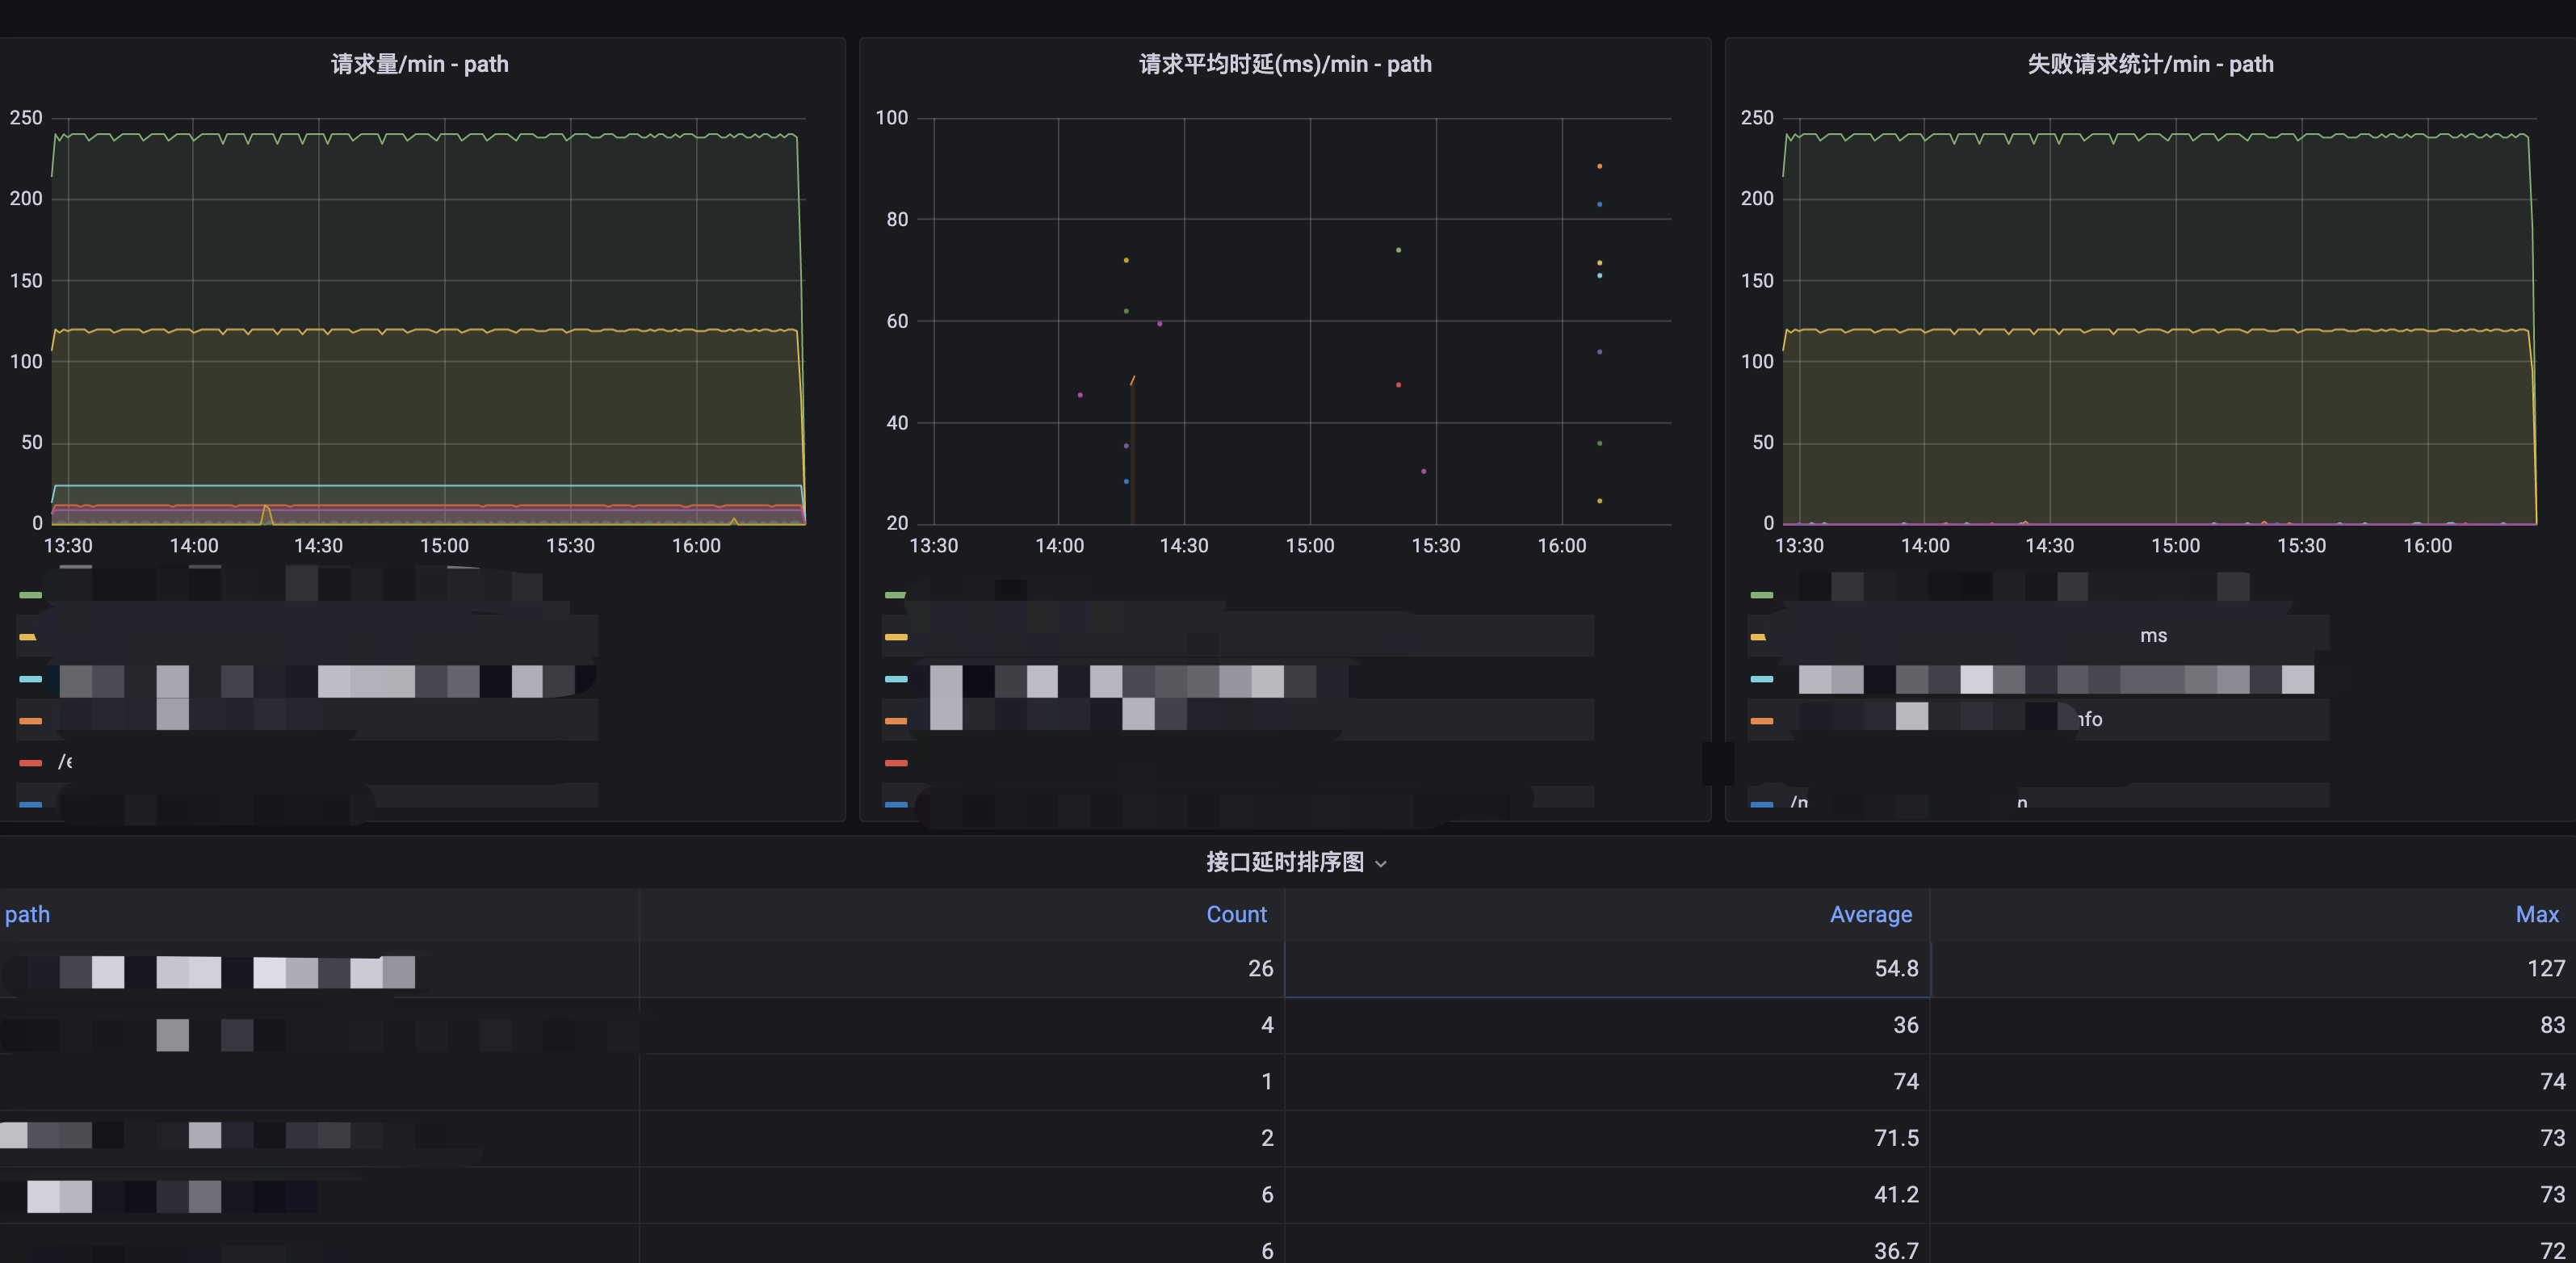Click the orange data point near 90 ms

(x=1600, y=166)
